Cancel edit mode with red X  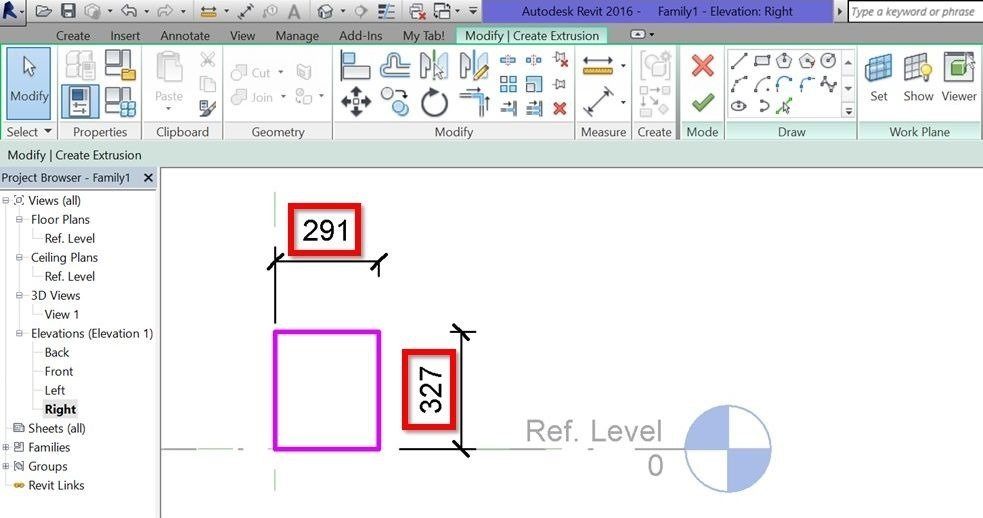[702, 65]
